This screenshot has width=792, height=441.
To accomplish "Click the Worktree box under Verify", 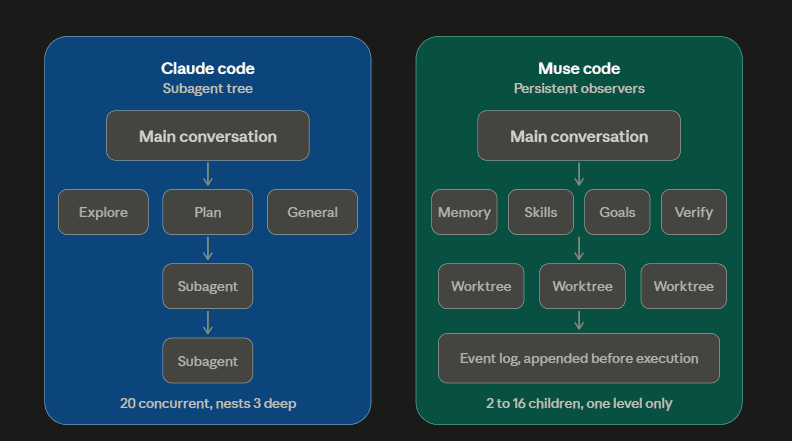I will click(684, 286).
